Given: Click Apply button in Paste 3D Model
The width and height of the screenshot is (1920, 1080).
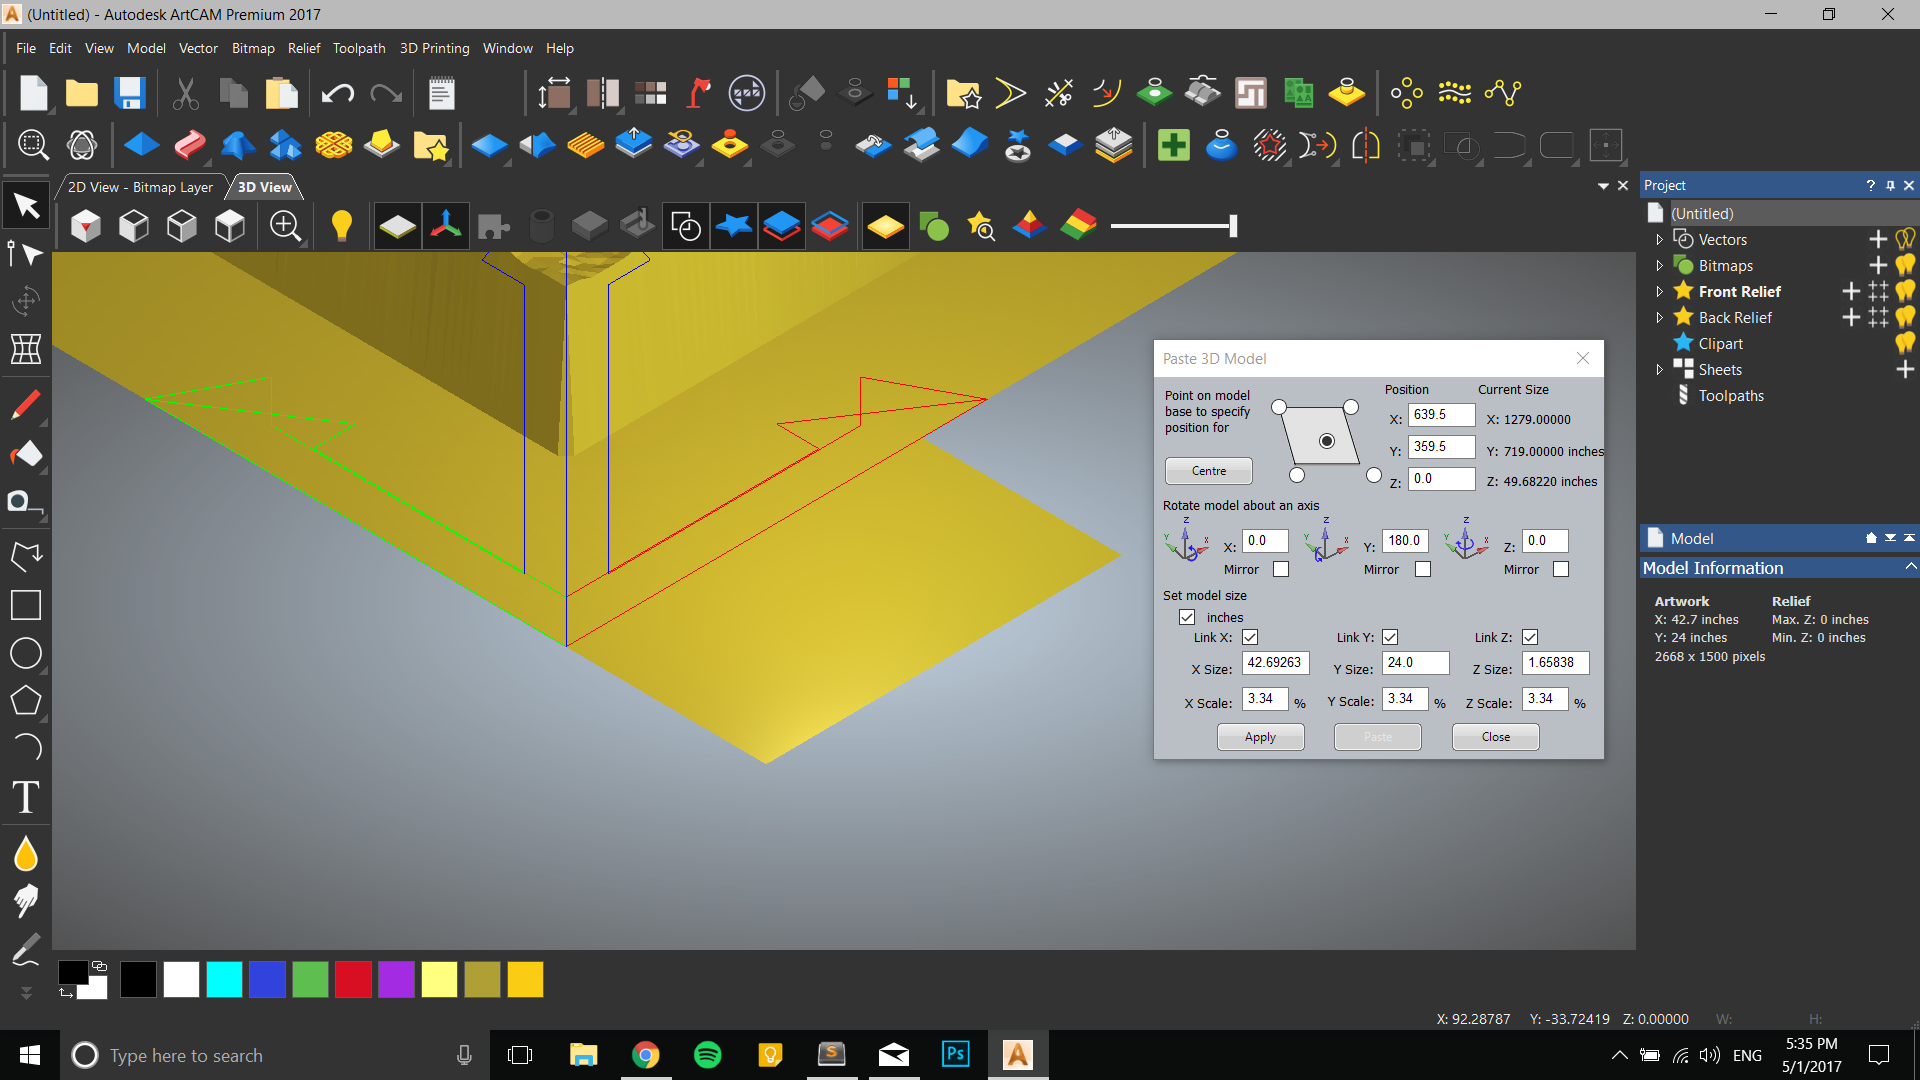Looking at the screenshot, I should [1261, 736].
